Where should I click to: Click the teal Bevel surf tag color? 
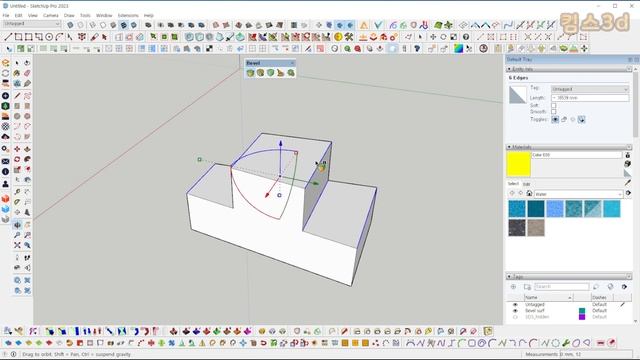click(x=582, y=311)
